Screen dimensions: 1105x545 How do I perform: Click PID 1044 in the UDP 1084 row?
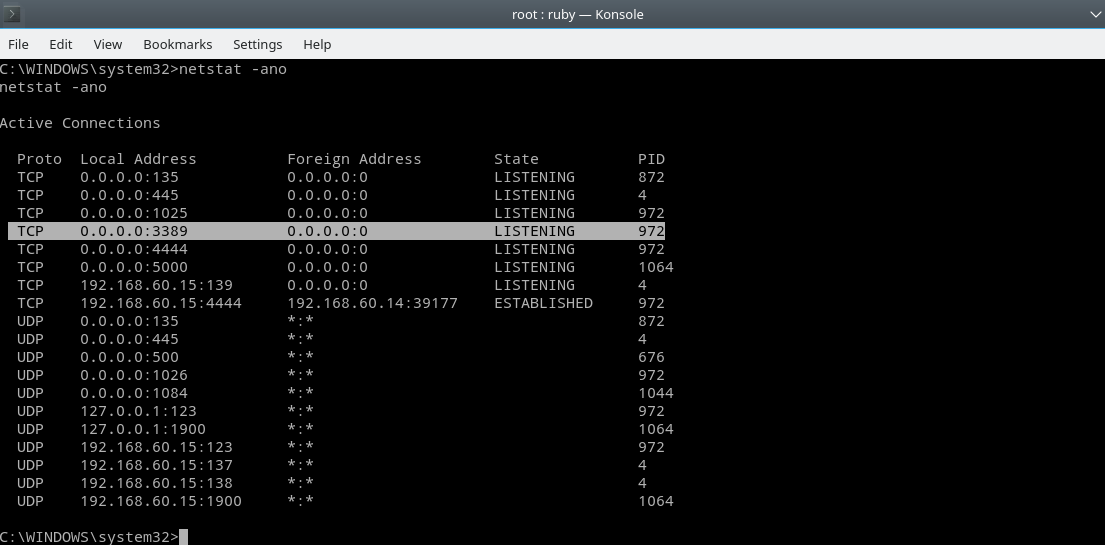(655, 393)
